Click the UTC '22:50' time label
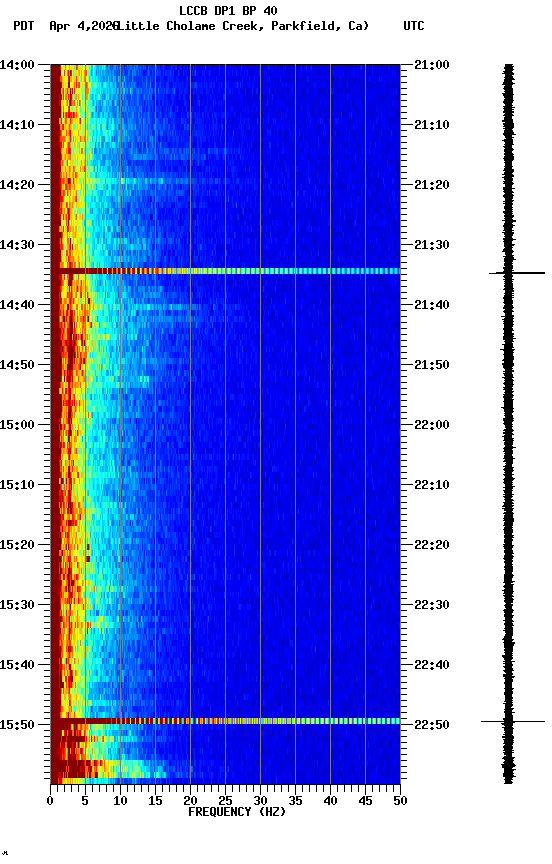This screenshot has width=552, height=864. (432, 725)
